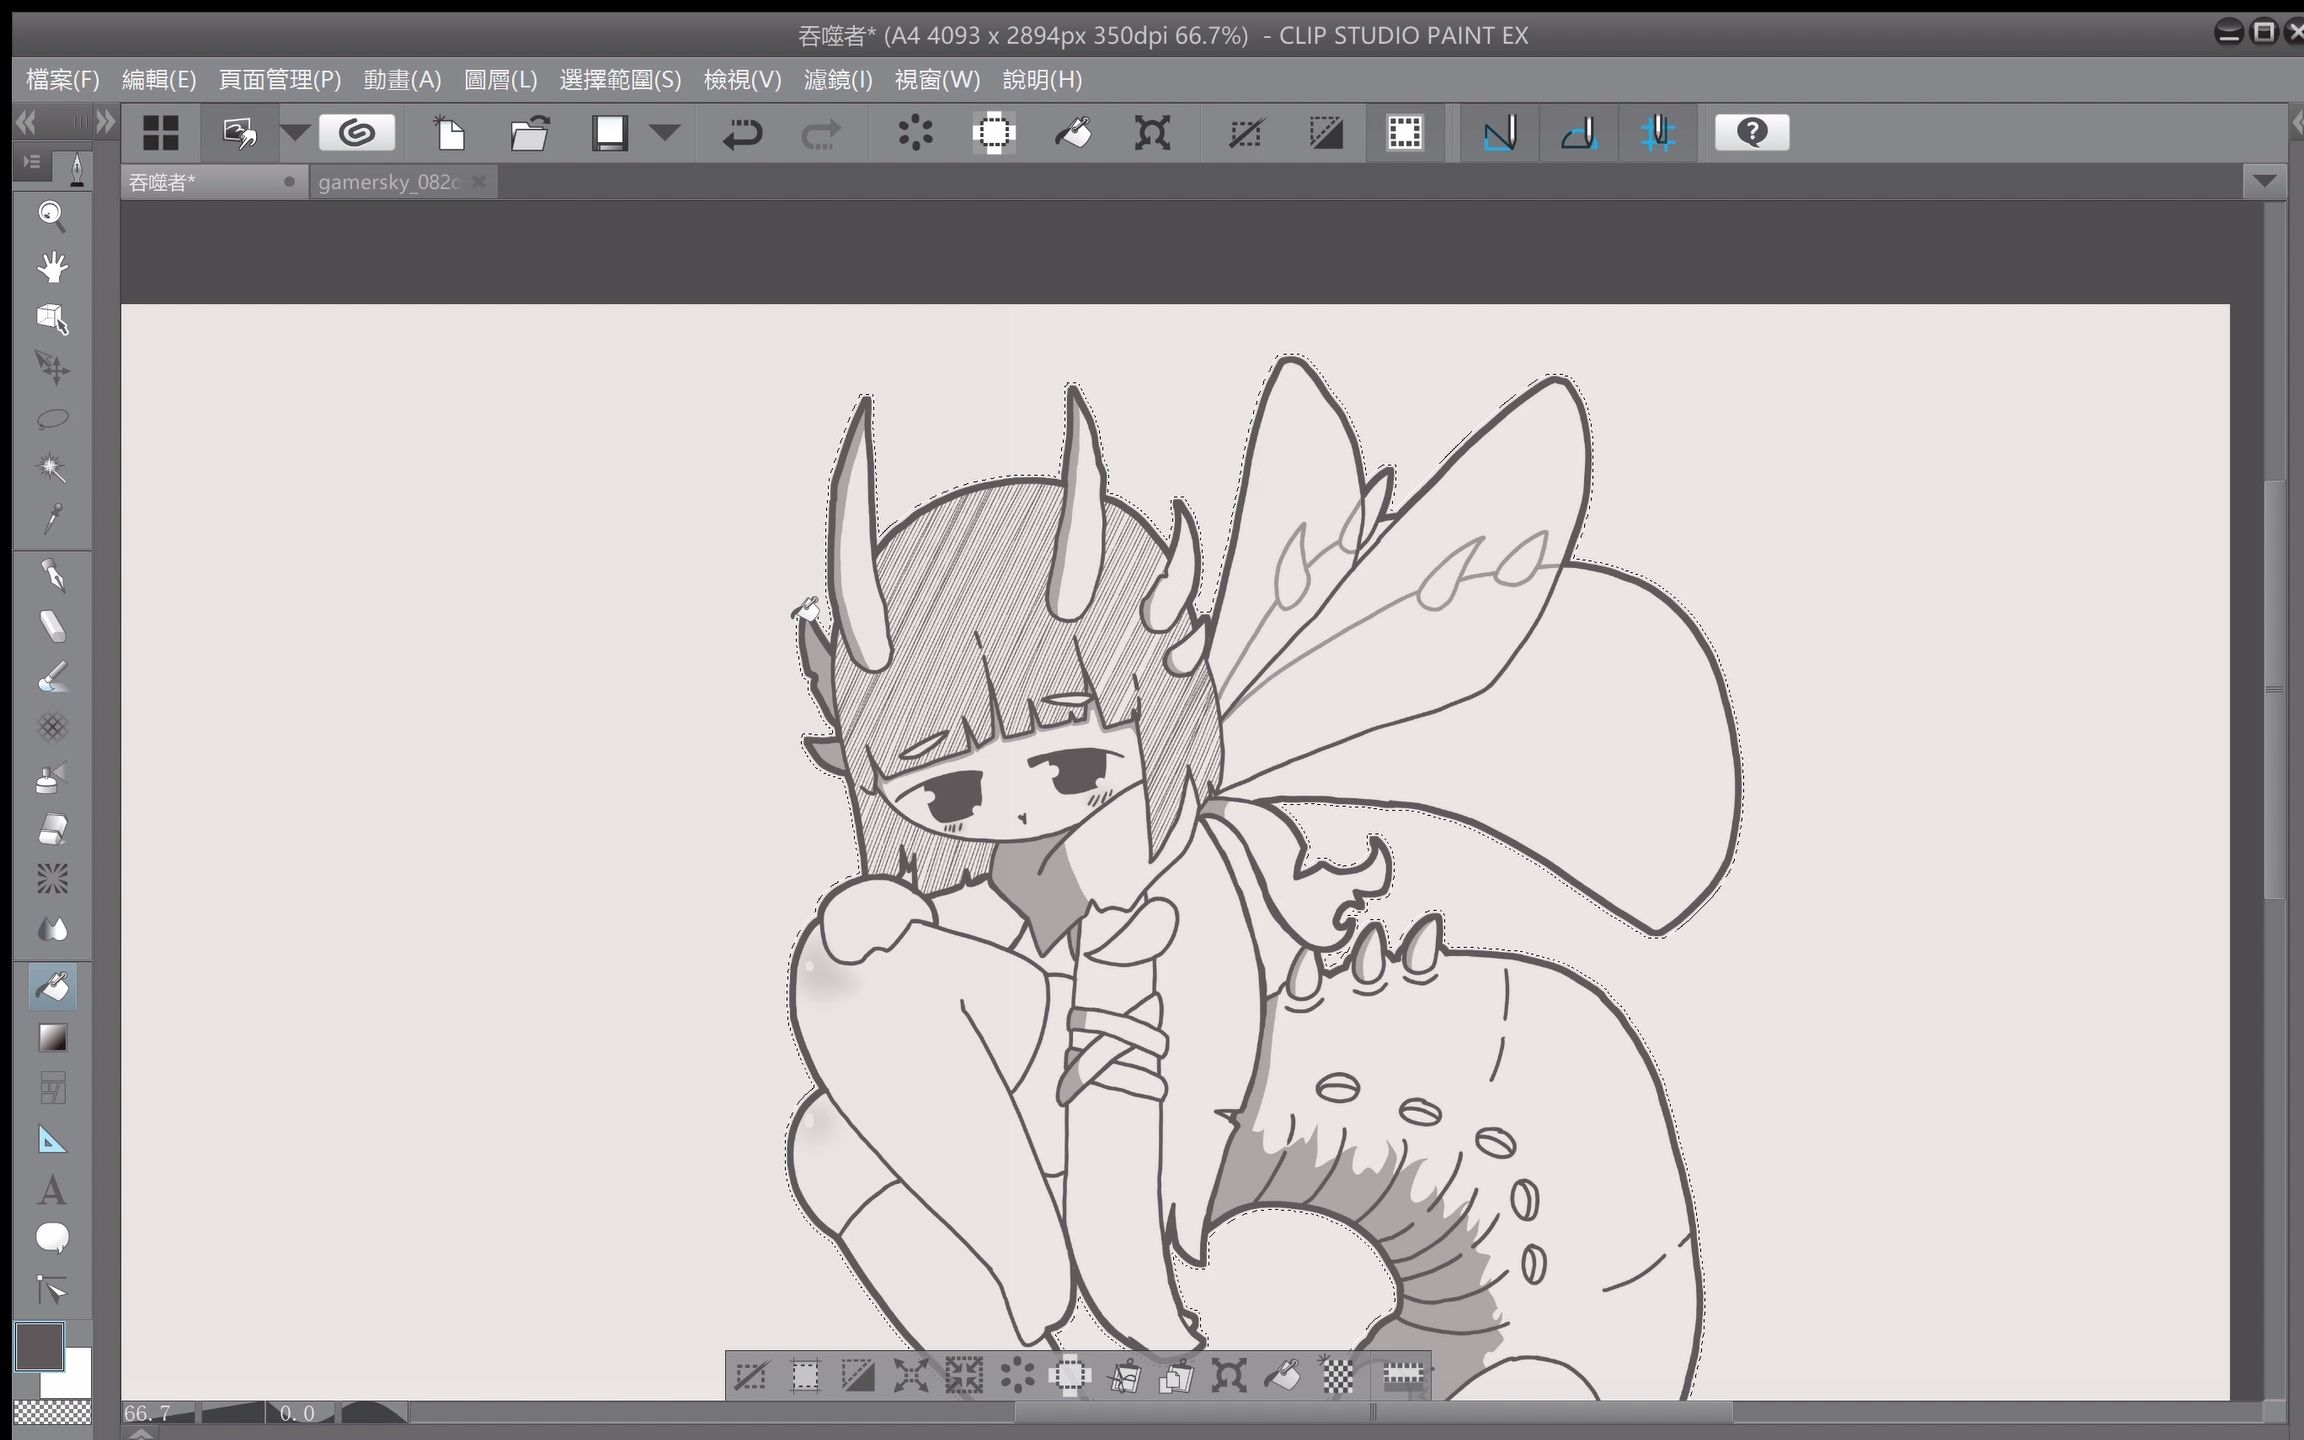Open the 頁面管理(P) menu

coord(280,79)
